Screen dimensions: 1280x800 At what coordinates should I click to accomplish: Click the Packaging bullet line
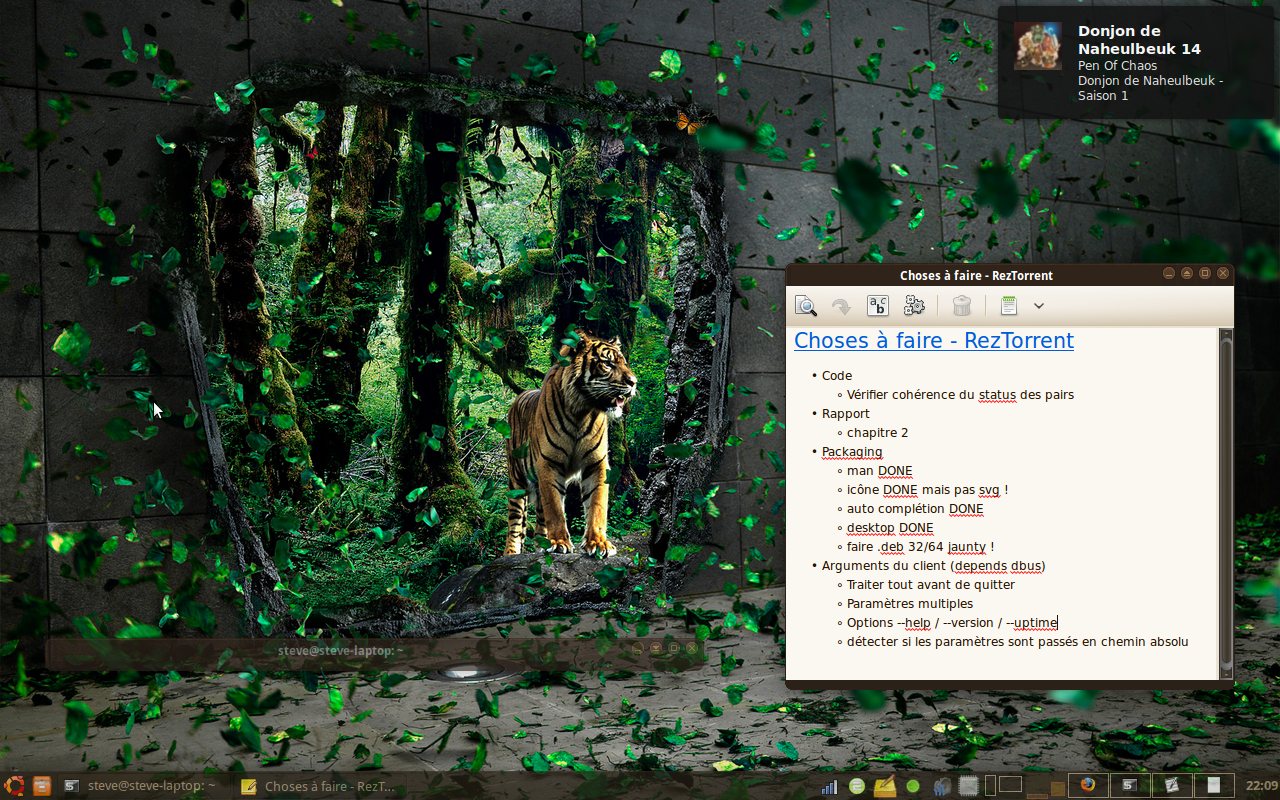point(852,452)
